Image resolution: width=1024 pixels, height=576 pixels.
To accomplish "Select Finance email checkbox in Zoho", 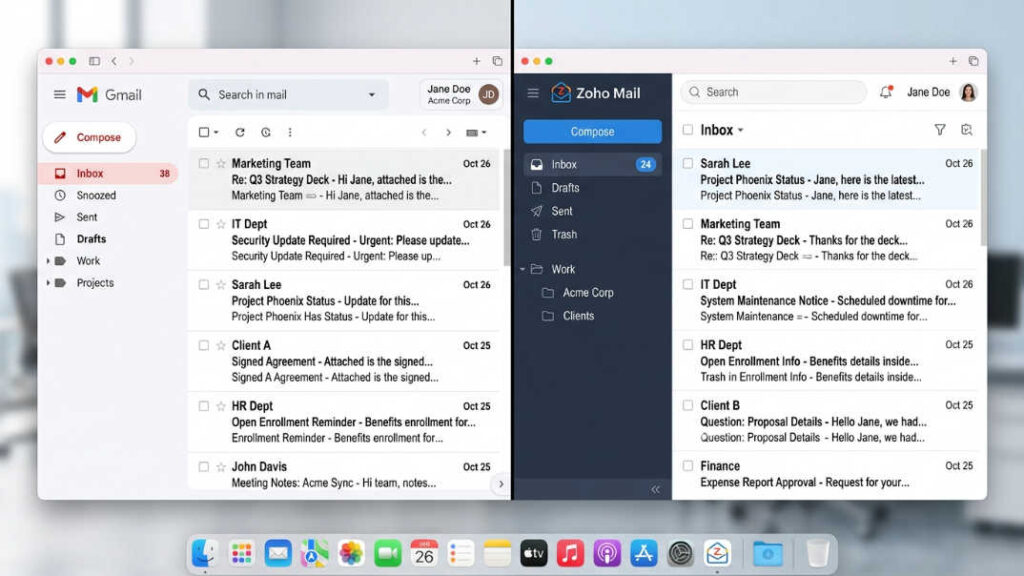I will 688,466.
